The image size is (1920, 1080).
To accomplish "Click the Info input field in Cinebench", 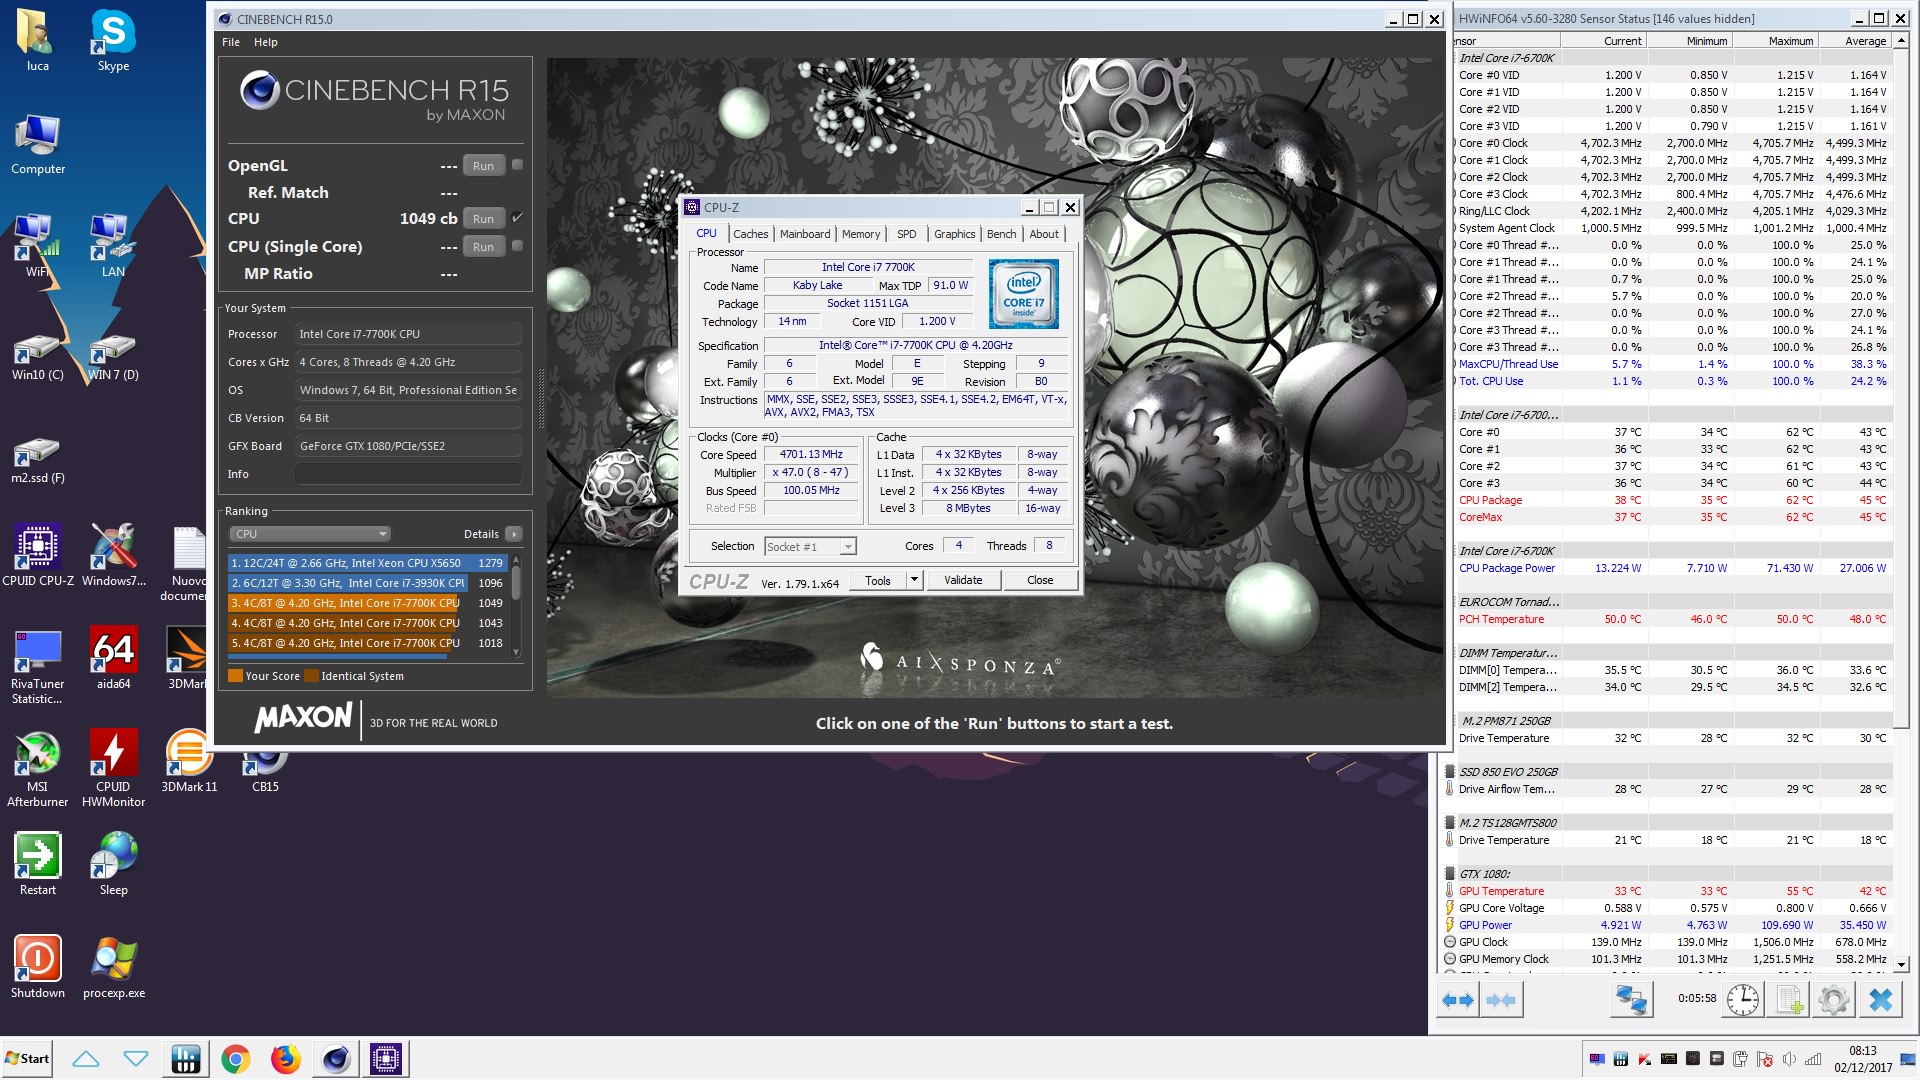I will coord(408,474).
